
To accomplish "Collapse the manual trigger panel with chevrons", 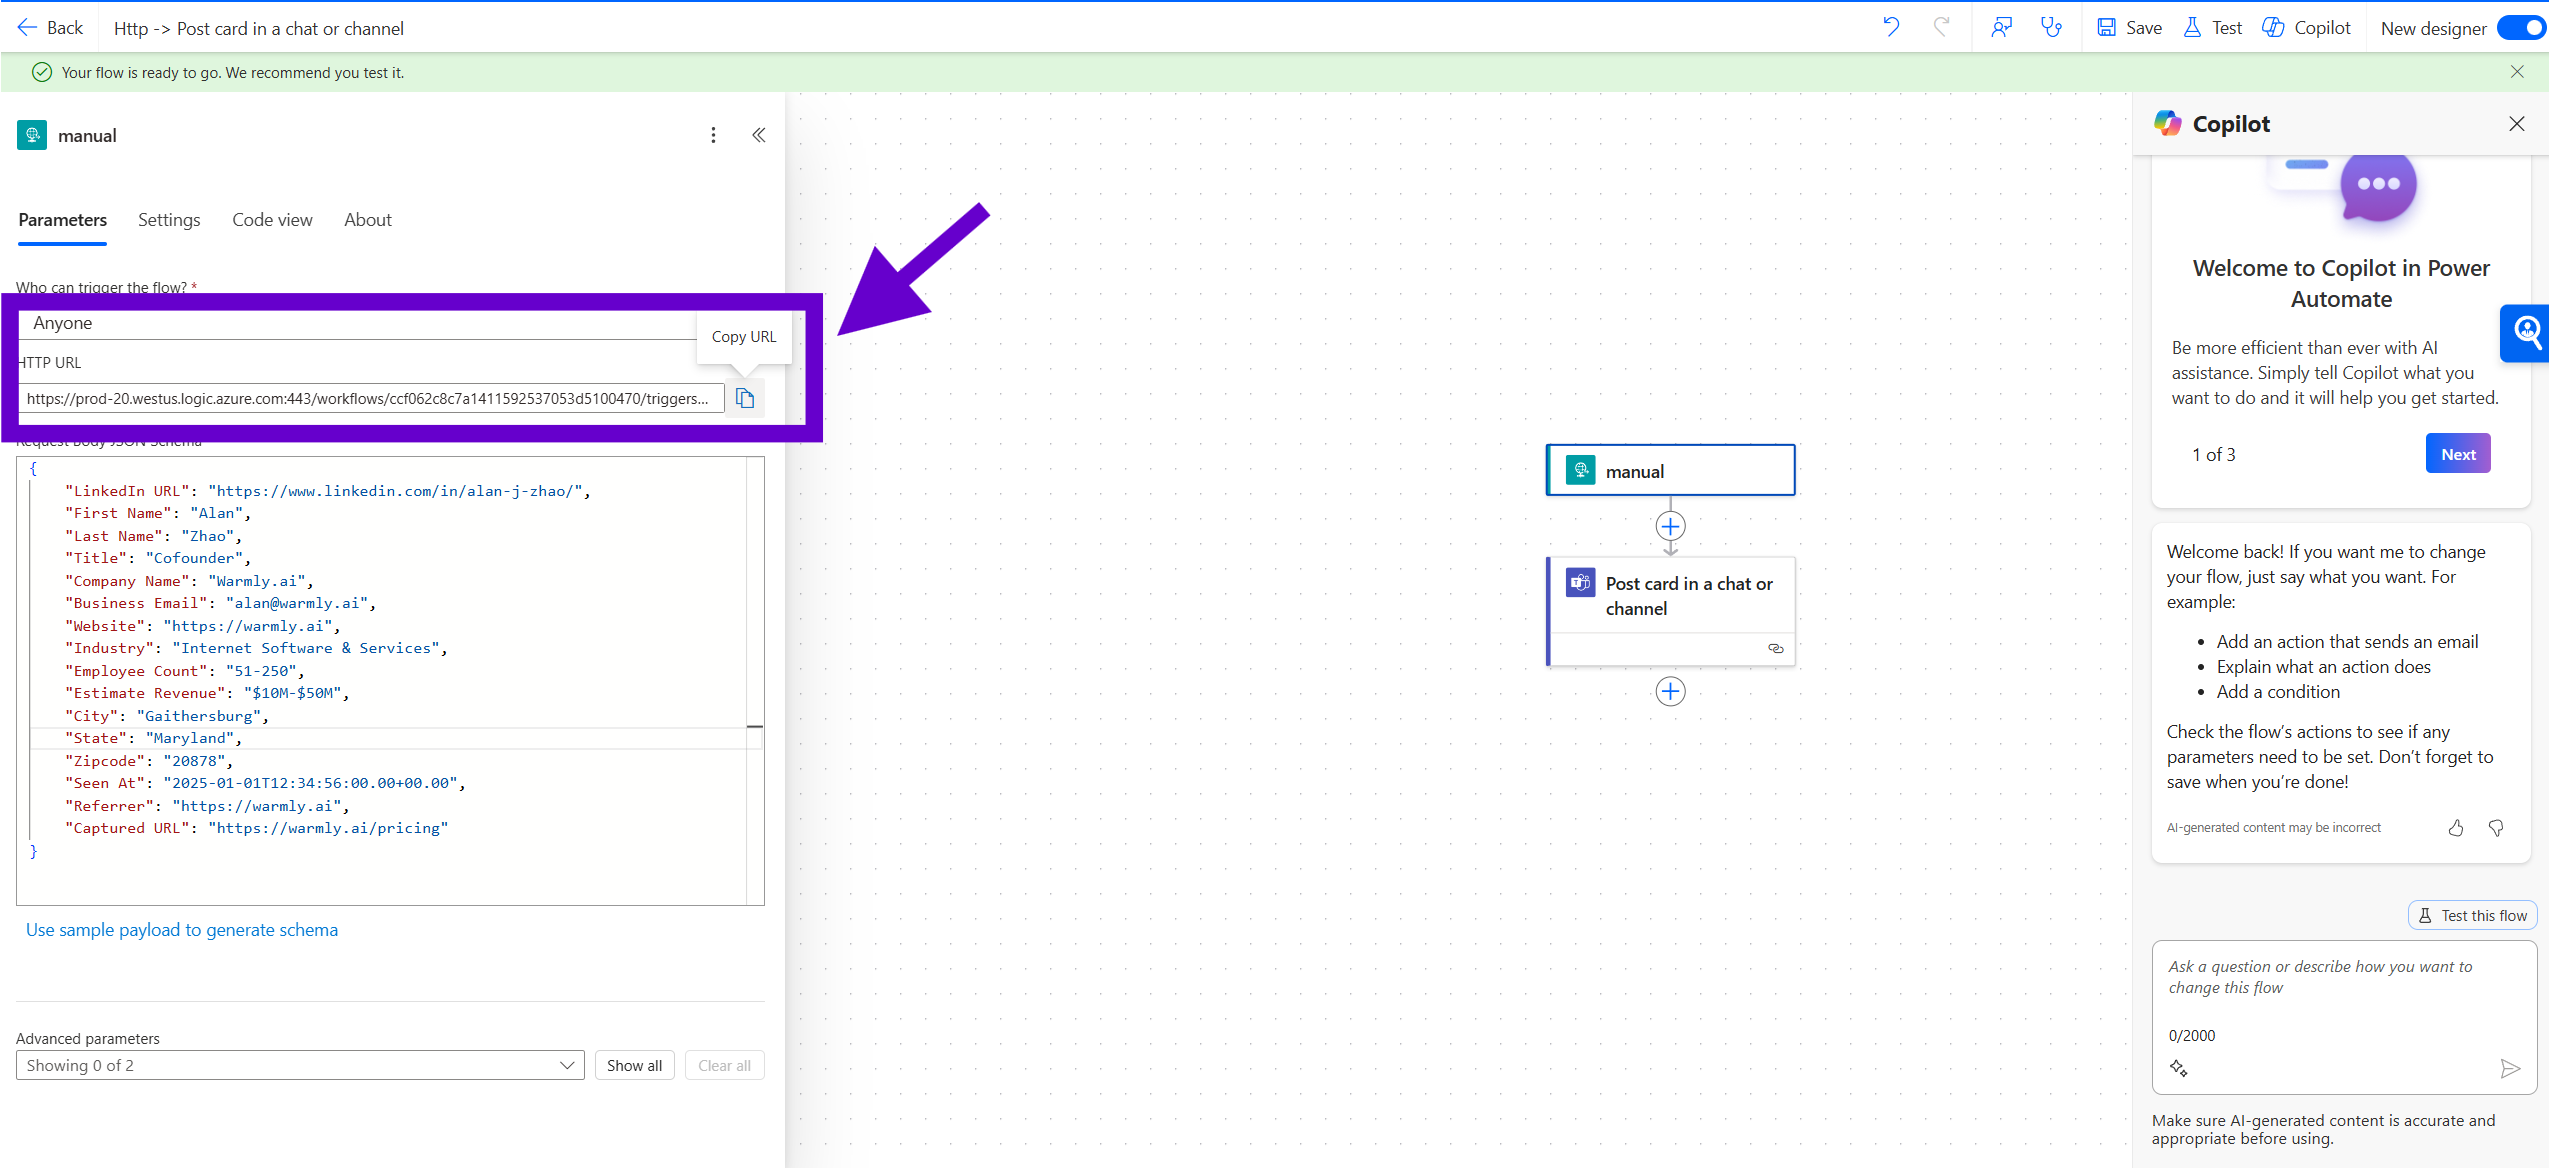I will tap(759, 135).
